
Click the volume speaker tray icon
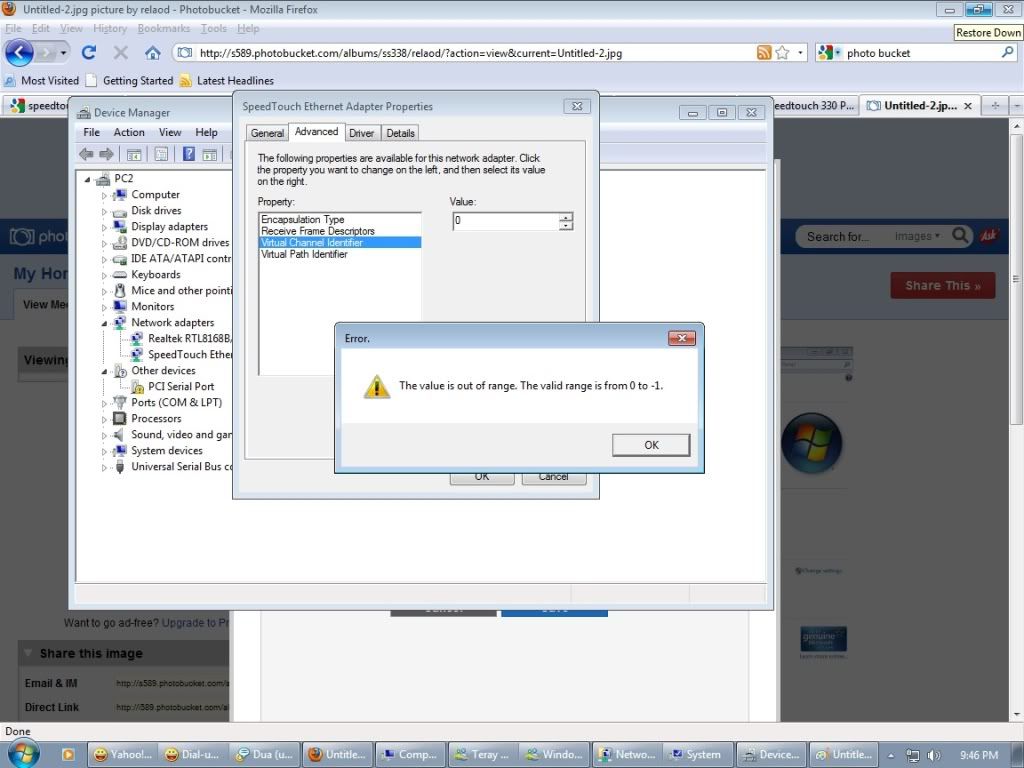934,755
